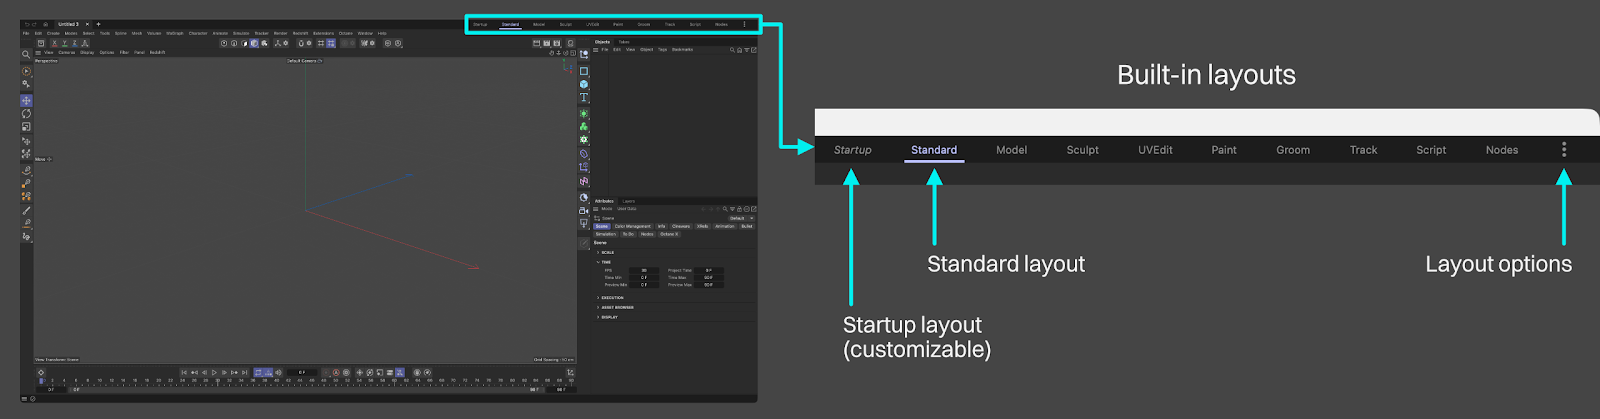Viewport: 1600px width, 419px height.
Task: Switch to Groom layout in enlarged bar
Action: 1293,150
